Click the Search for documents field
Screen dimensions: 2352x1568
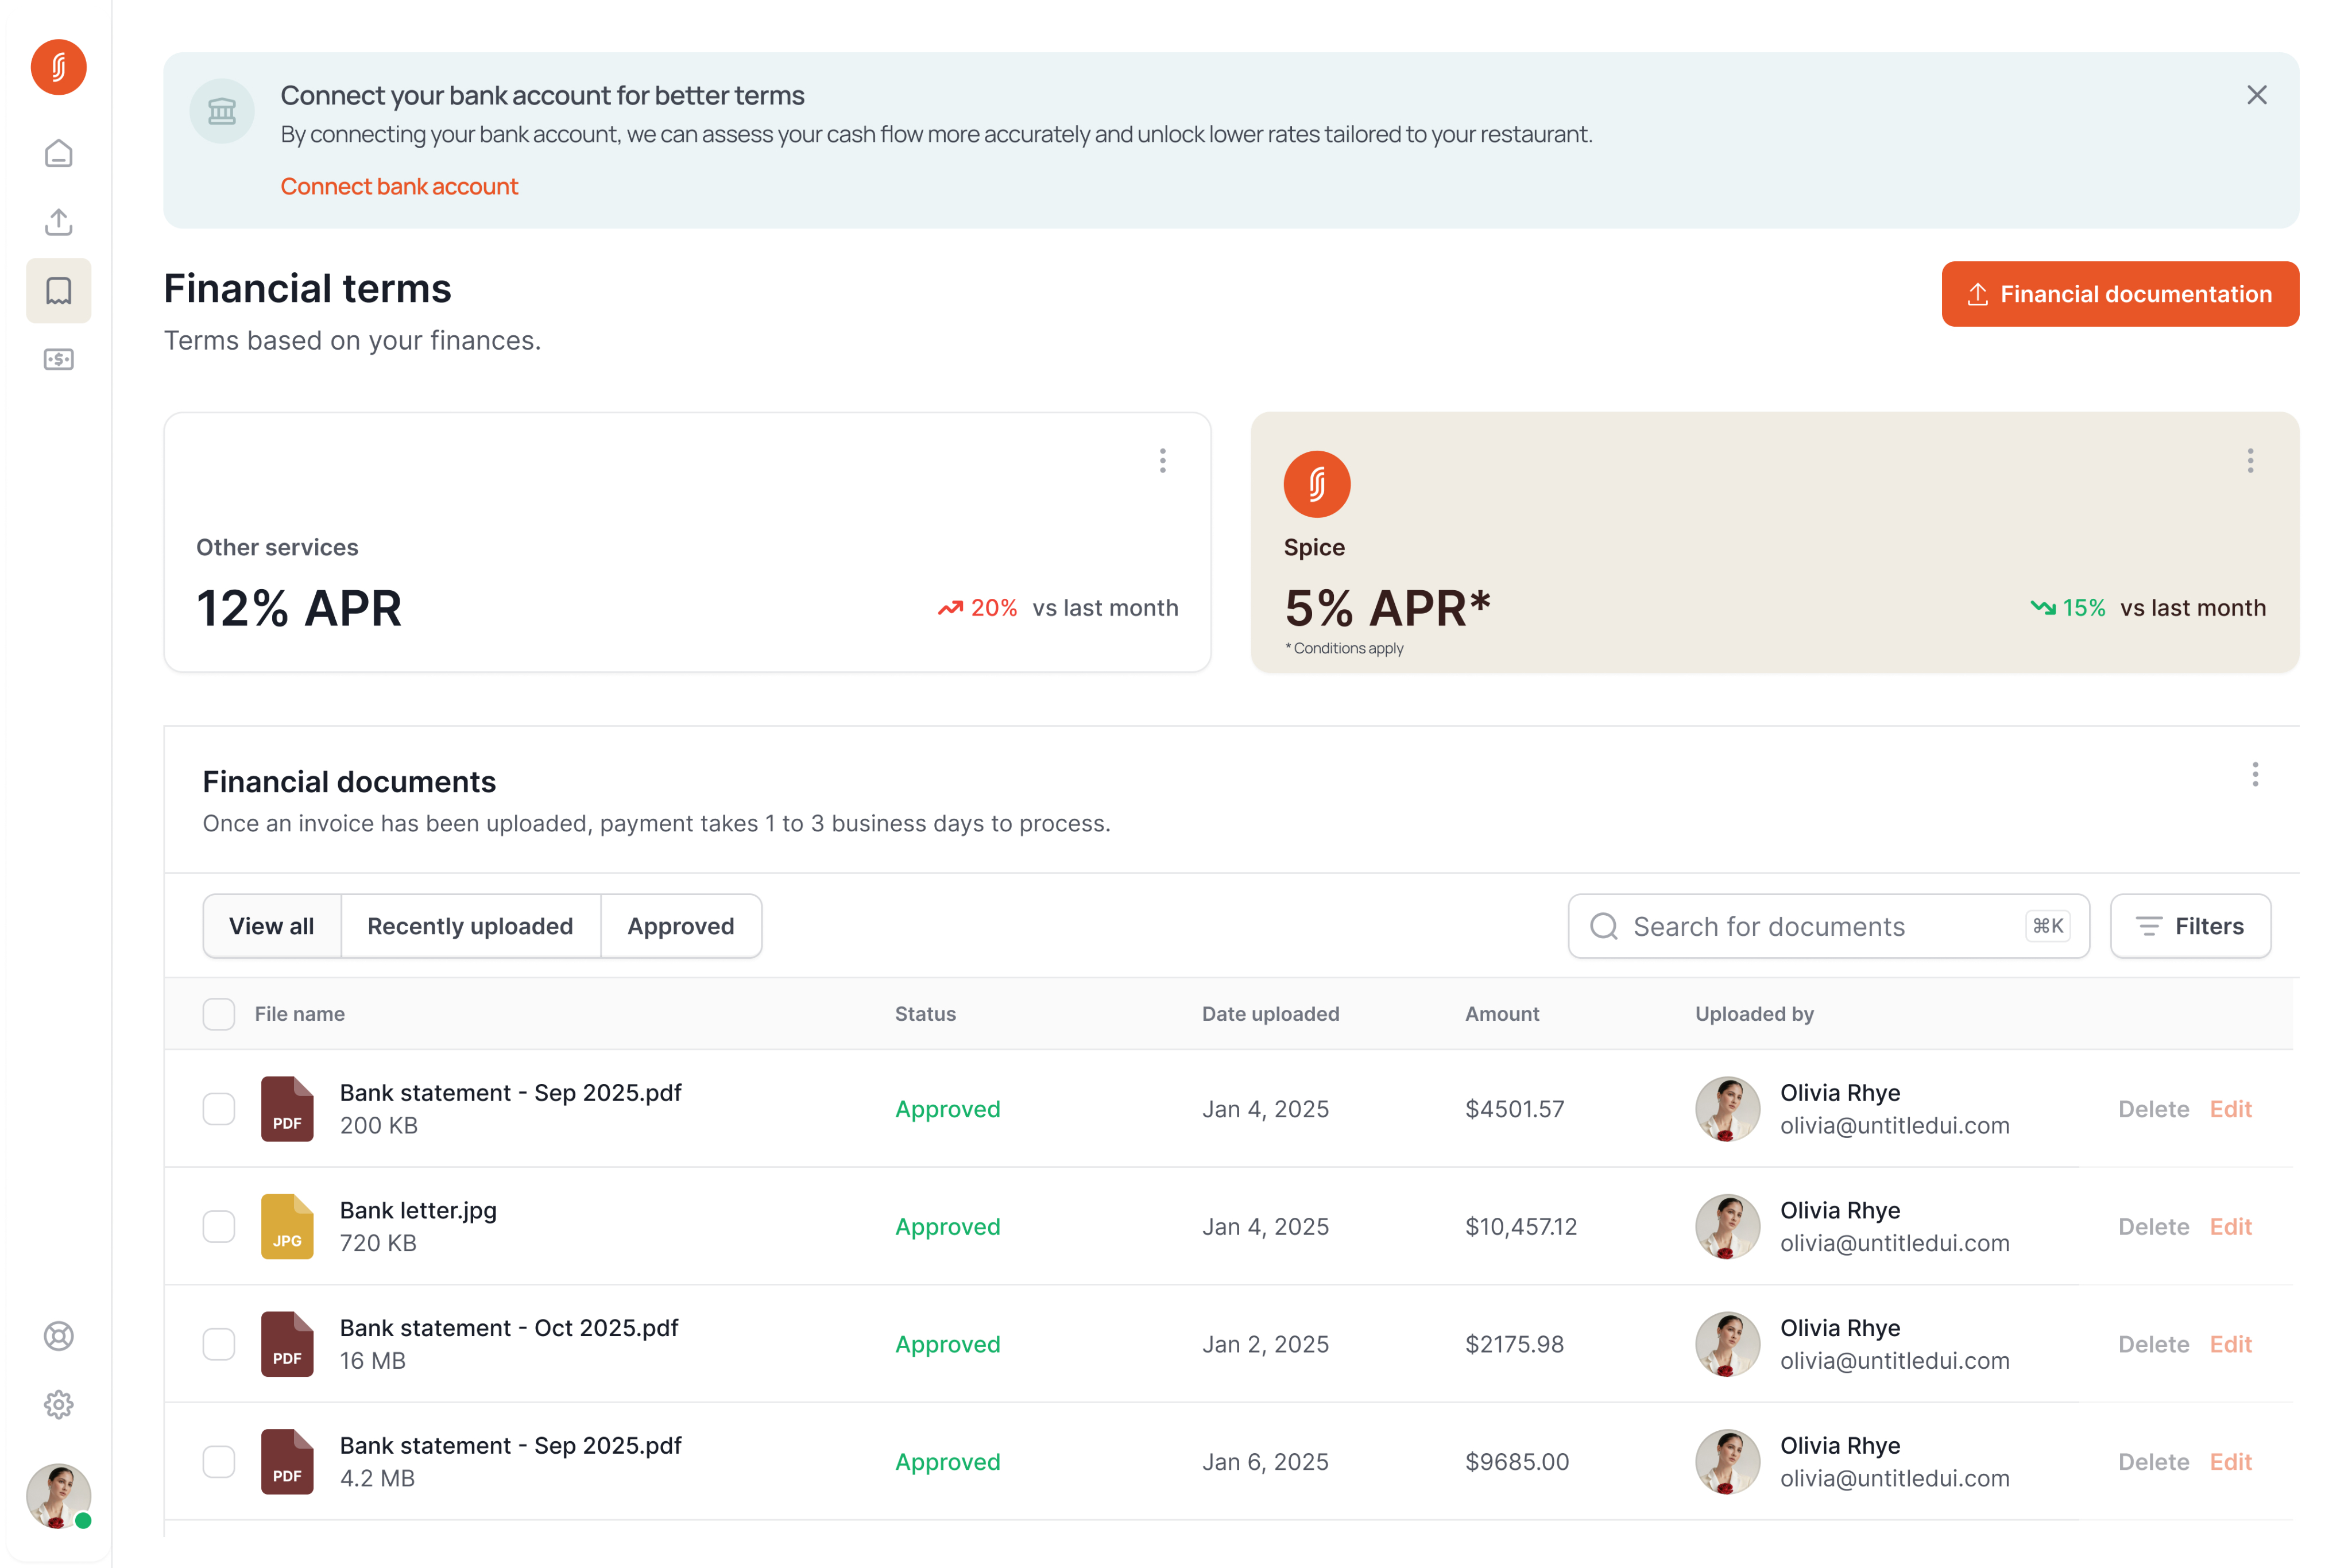[x=1800, y=926]
